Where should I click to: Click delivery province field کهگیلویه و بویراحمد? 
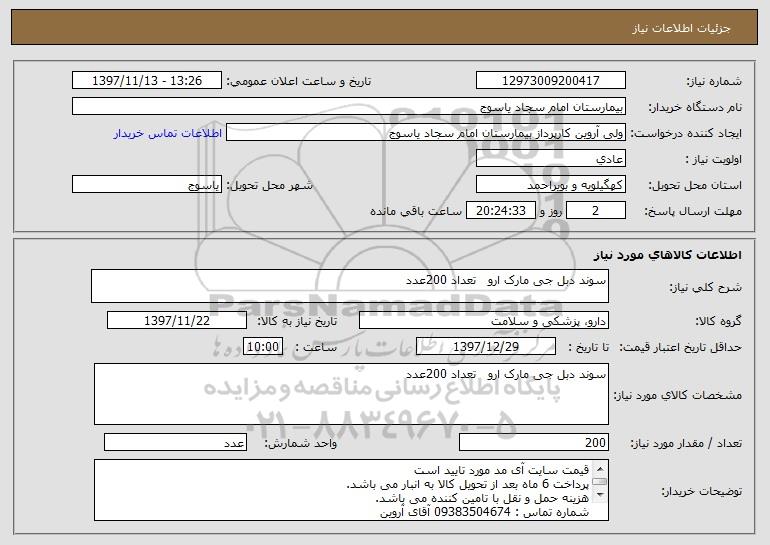coord(550,185)
